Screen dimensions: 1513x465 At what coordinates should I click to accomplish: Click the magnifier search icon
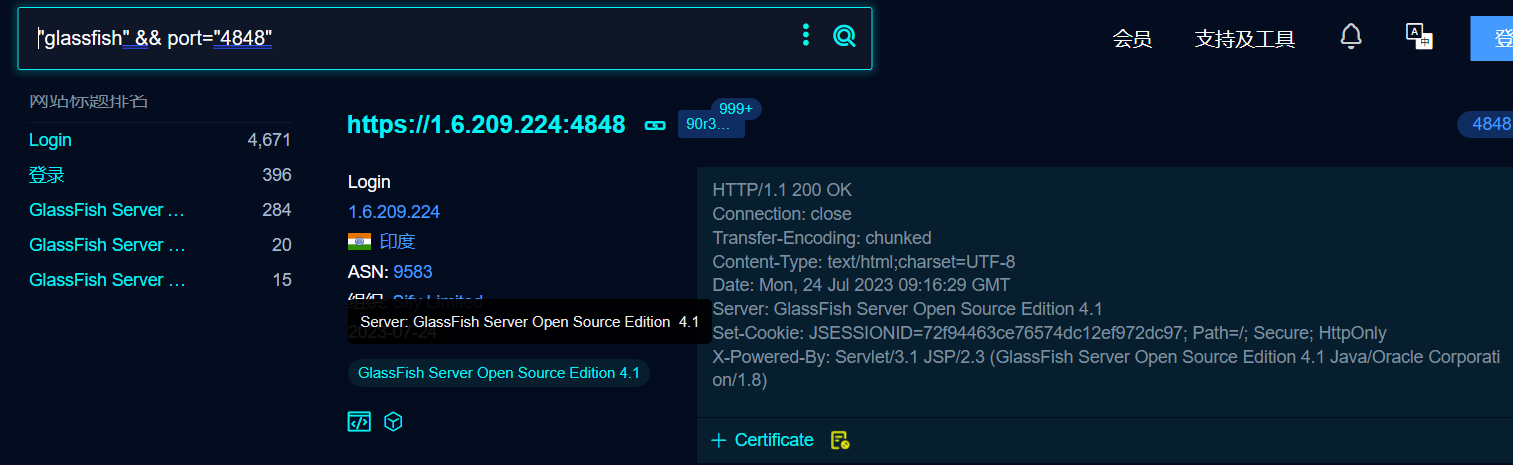click(844, 37)
